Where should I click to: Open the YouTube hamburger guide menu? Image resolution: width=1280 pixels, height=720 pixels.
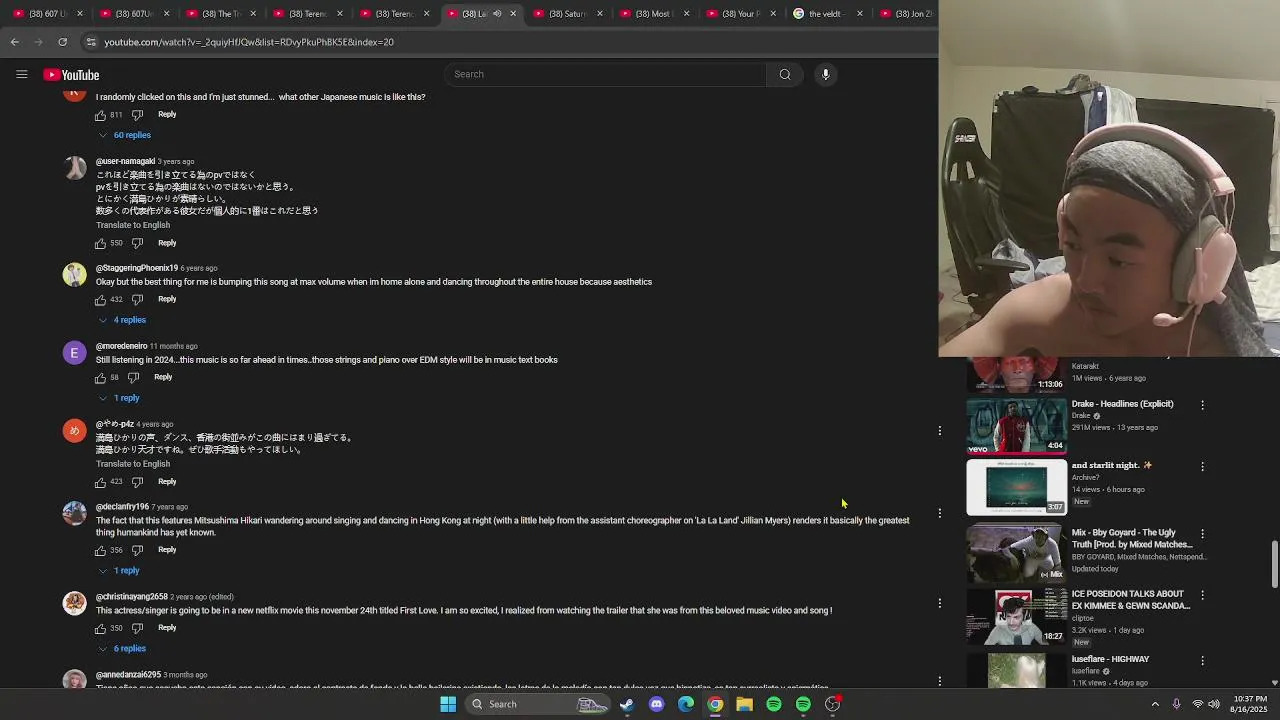pos(21,74)
